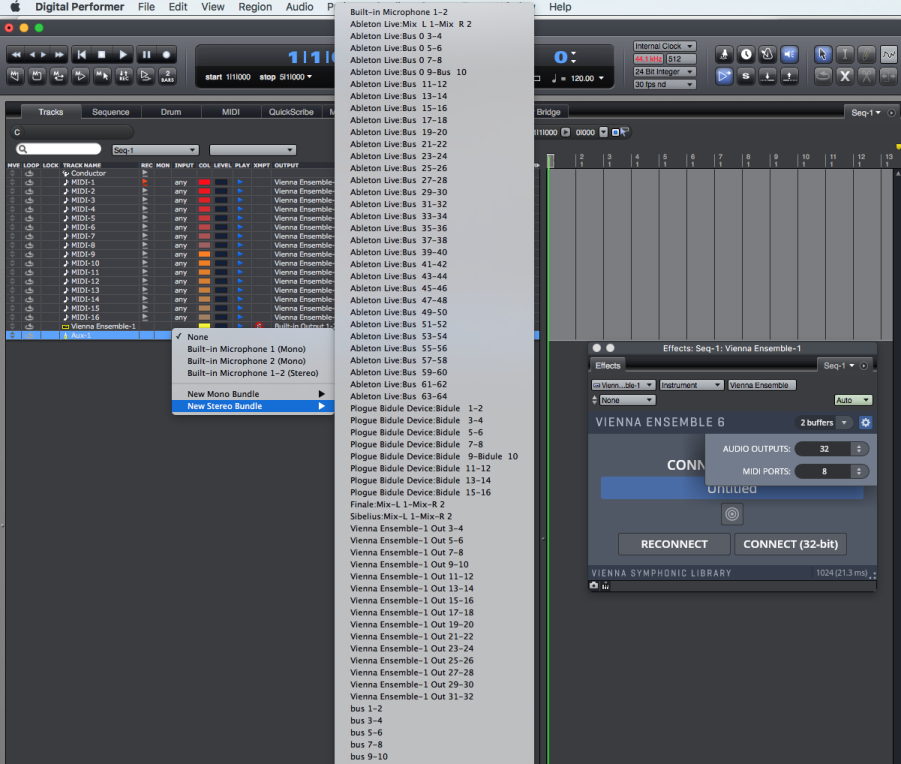The image size is (901, 764).
Task: Select Ableton Live:Bus 11-12 bundle
Action: (x=434, y=84)
